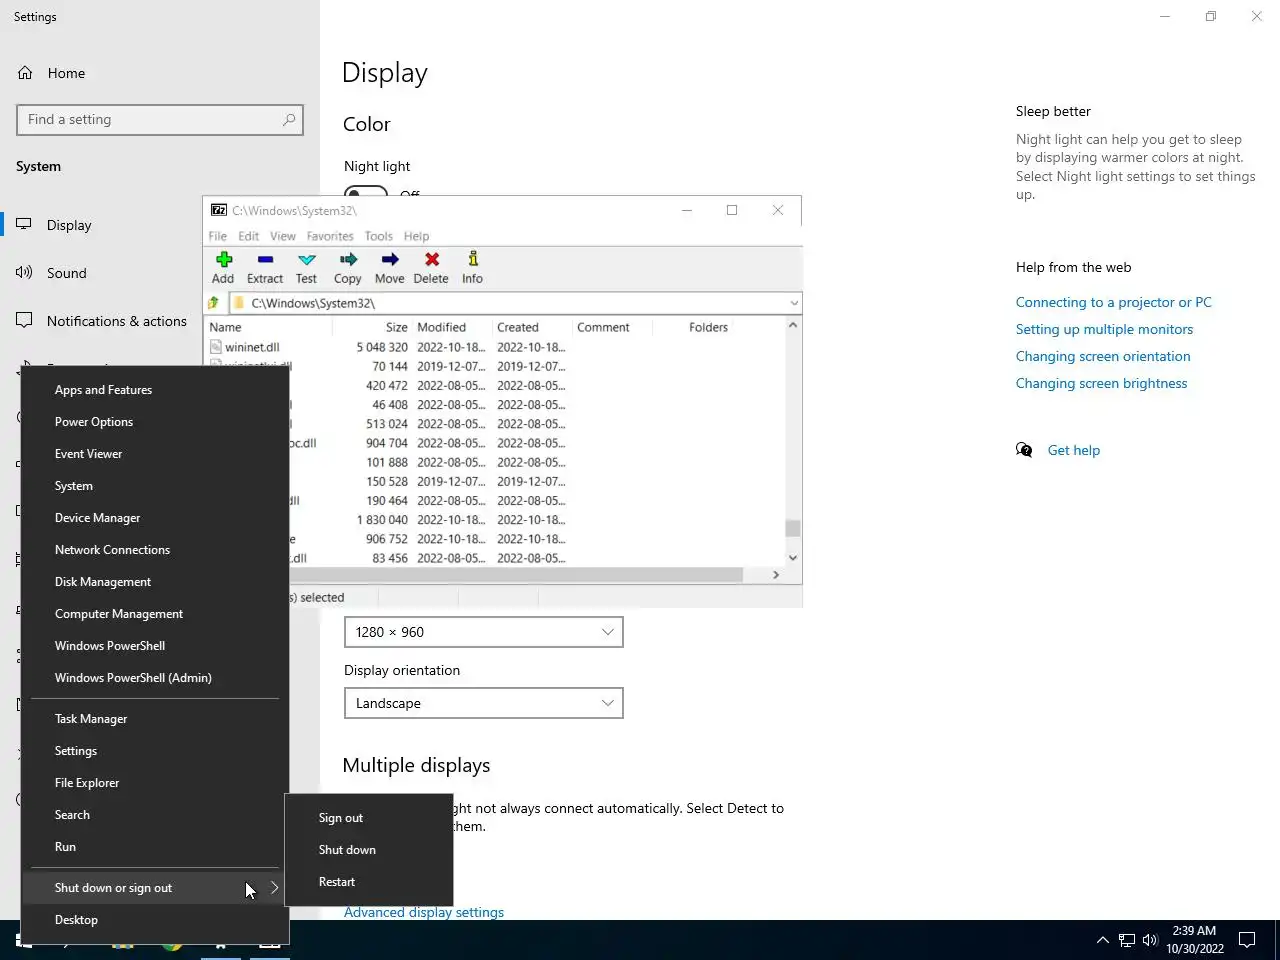Click the network icon in system tray
The width and height of the screenshot is (1280, 960).
tap(1127, 940)
